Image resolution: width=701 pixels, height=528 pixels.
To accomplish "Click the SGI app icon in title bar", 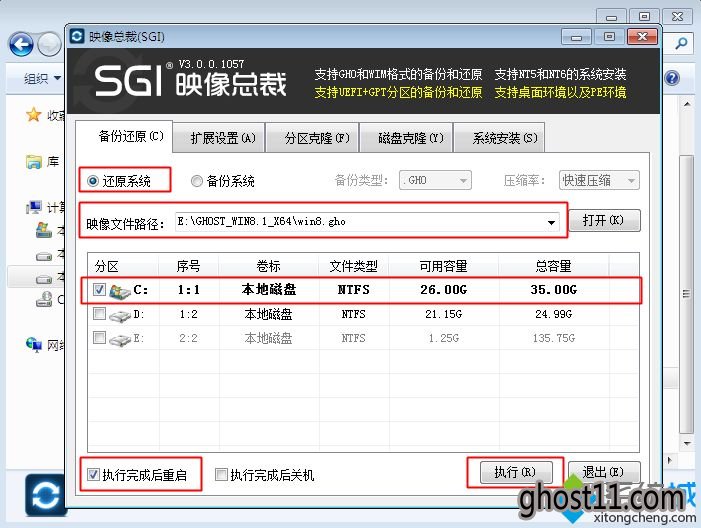I will (x=77, y=36).
